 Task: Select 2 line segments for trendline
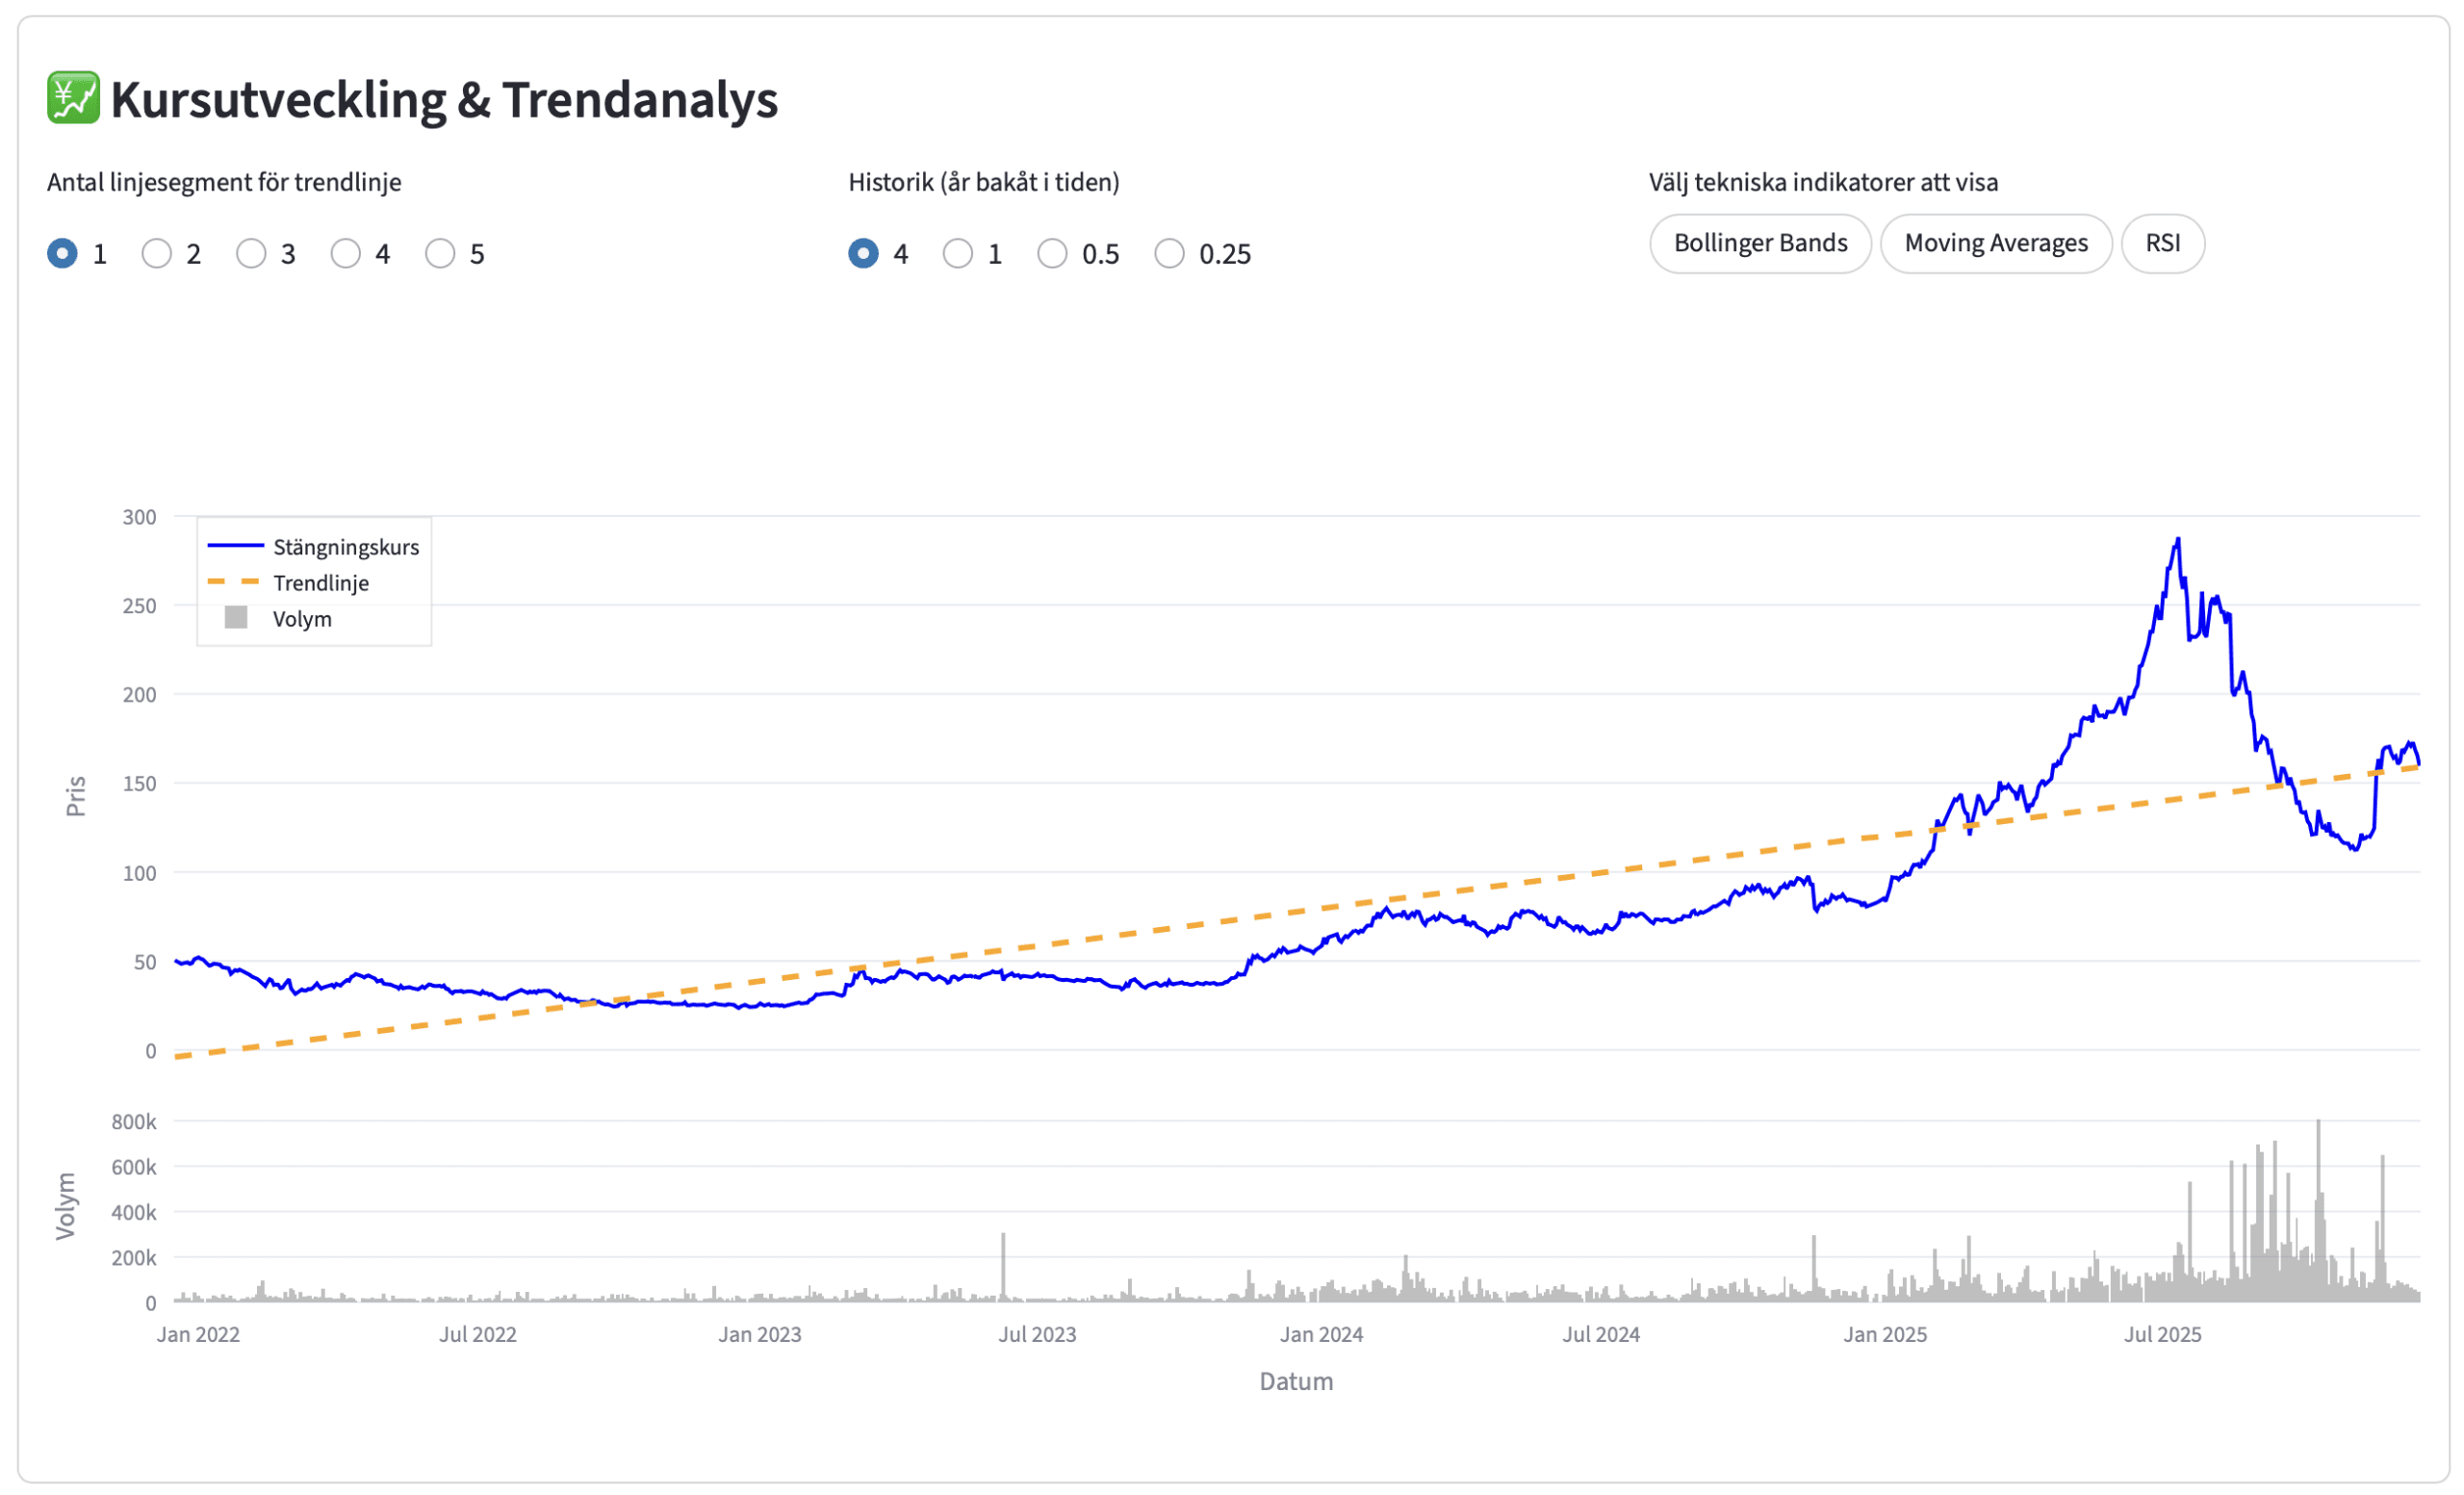156,254
